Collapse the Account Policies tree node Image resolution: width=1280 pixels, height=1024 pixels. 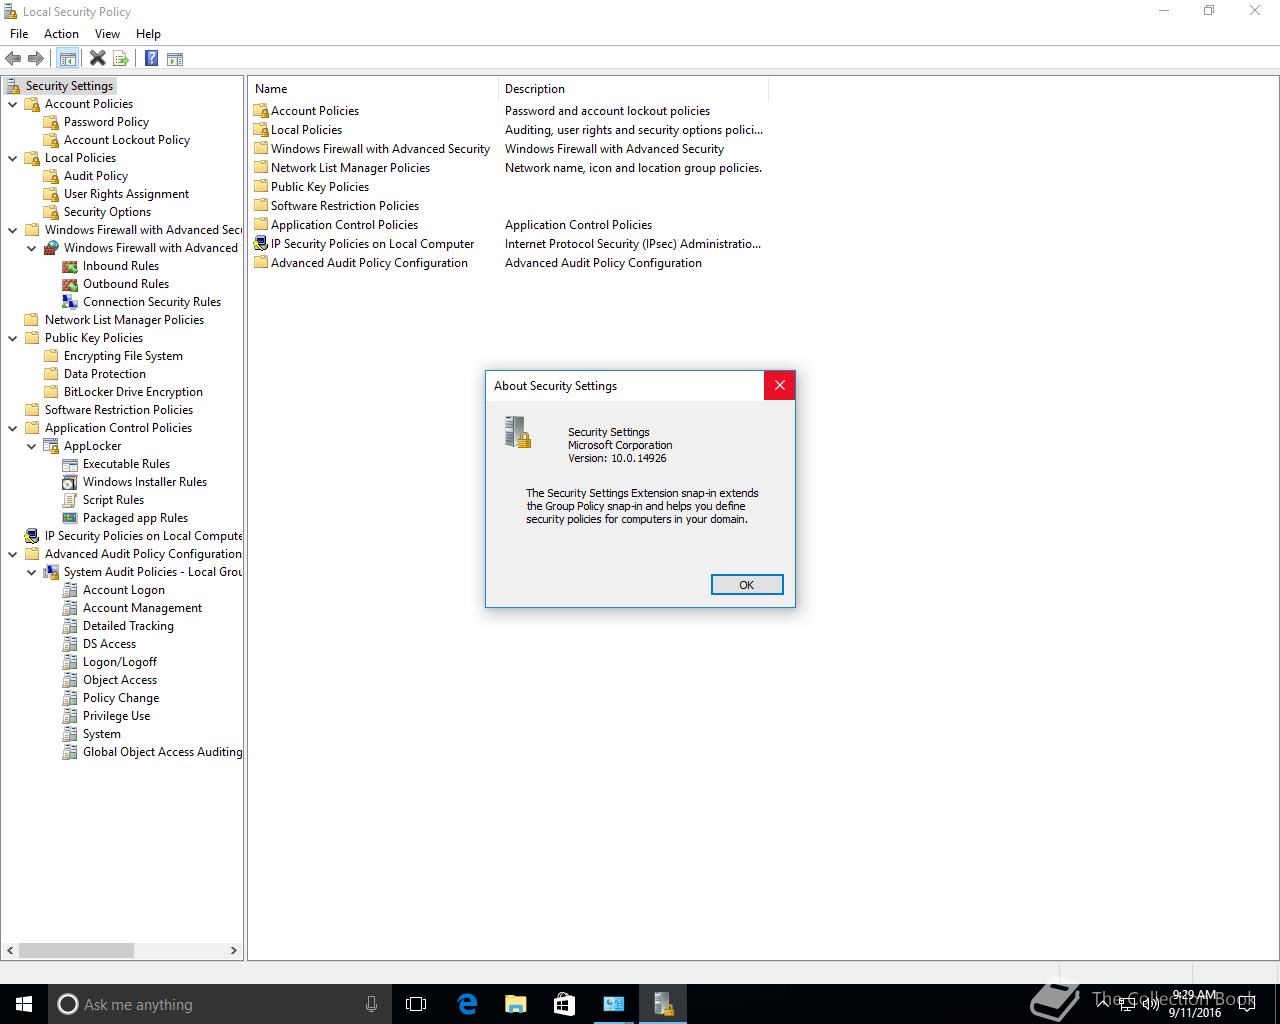(x=13, y=104)
